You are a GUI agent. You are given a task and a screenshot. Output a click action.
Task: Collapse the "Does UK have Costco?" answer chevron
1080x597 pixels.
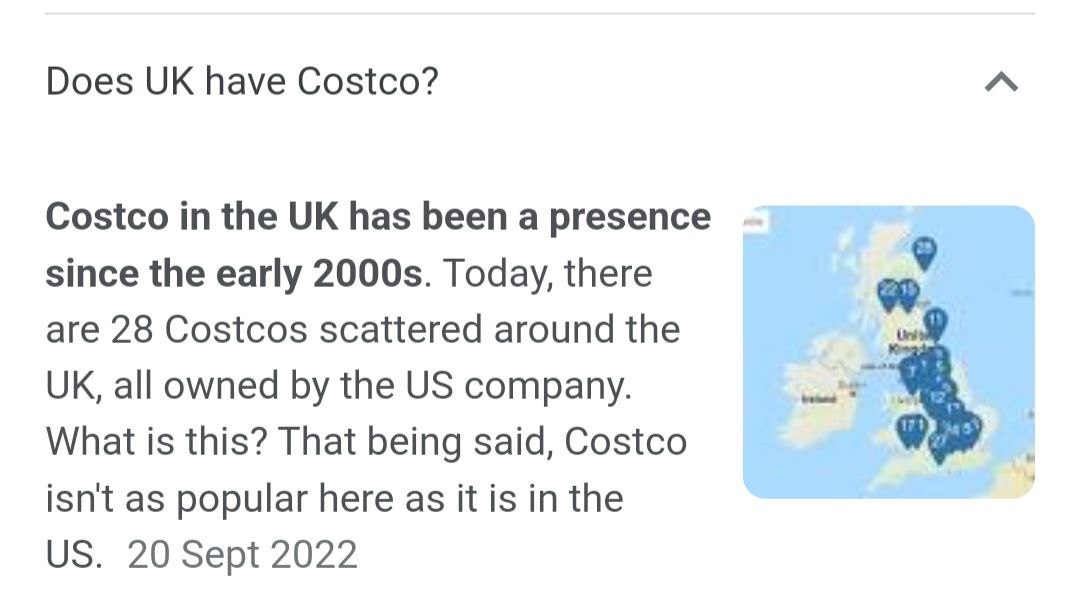coord(1001,82)
